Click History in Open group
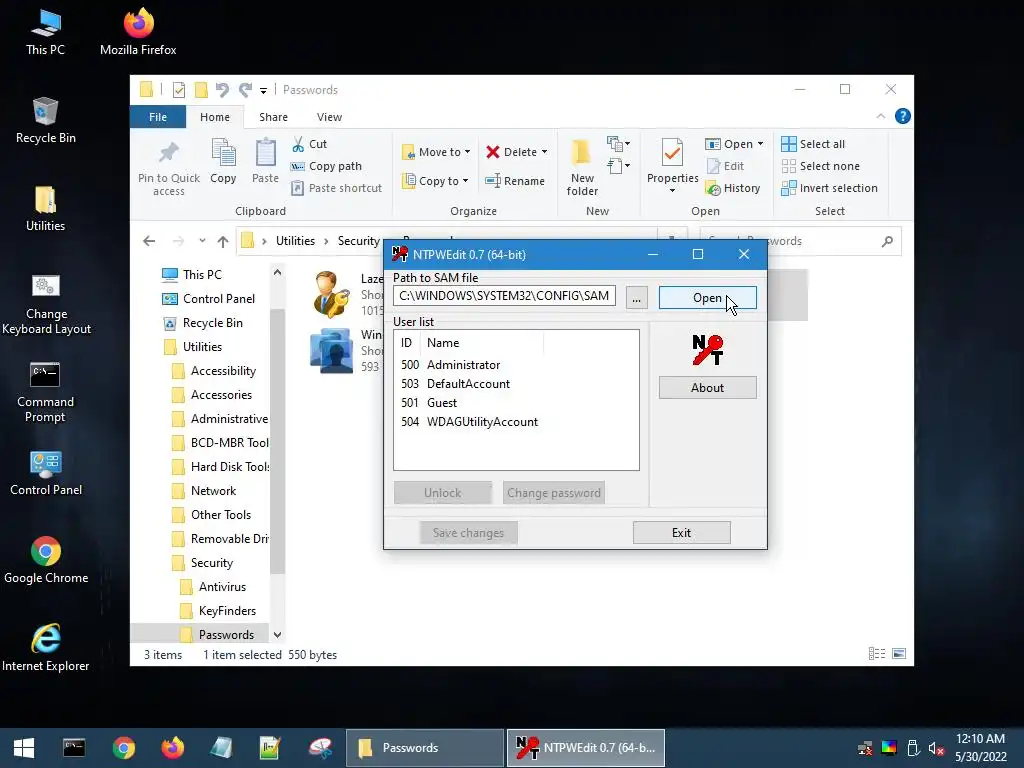The width and height of the screenshot is (1024, 768). [x=733, y=188]
